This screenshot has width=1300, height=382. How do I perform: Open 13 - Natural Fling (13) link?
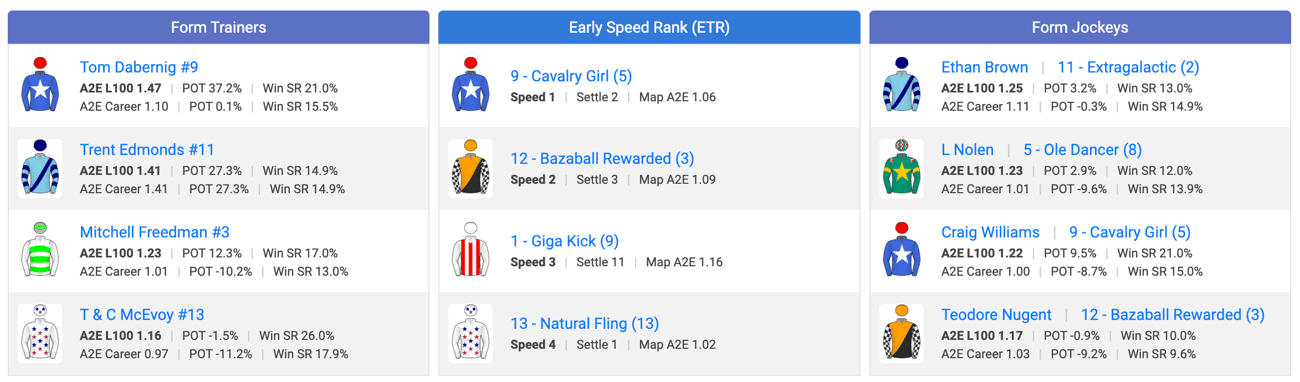click(585, 324)
